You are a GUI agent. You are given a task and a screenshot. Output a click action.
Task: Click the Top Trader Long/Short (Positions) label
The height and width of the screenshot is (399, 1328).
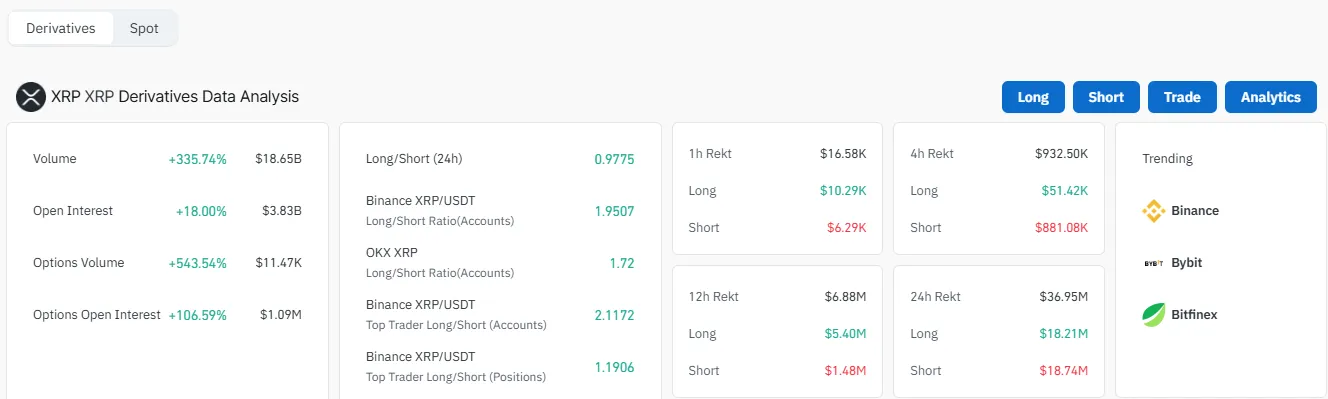[456, 377]
